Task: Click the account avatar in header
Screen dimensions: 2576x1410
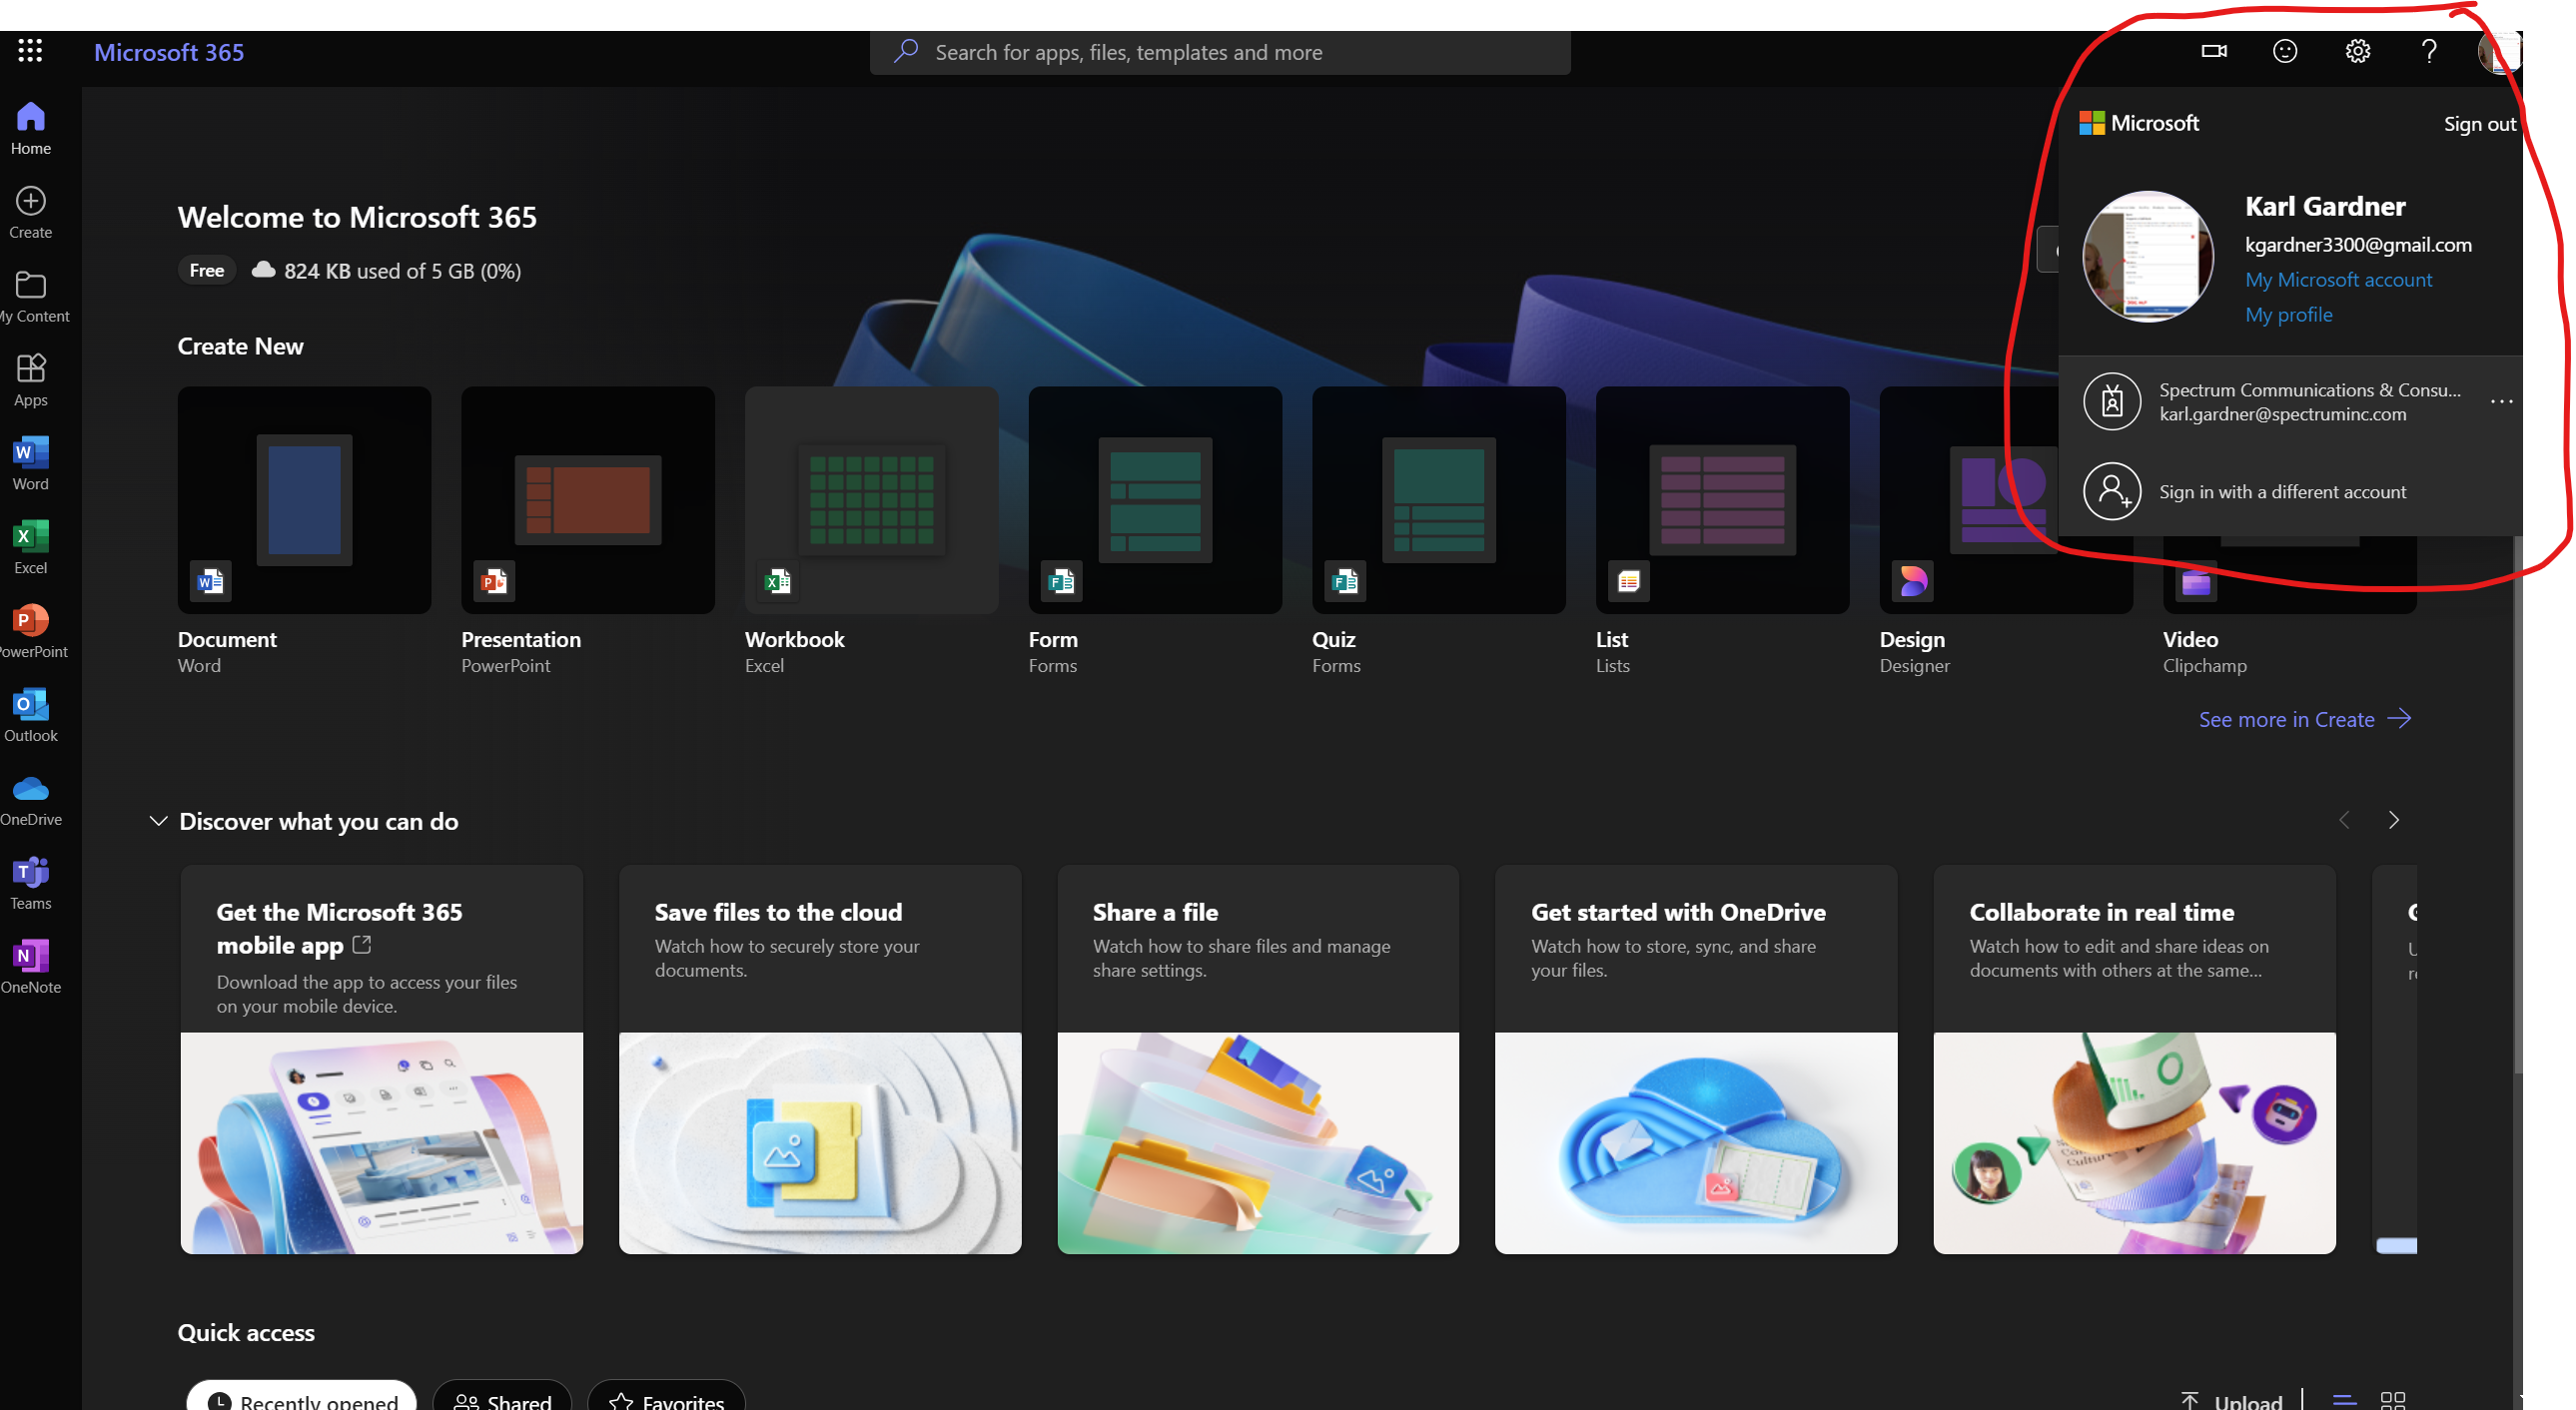Action: click(x=2498, y=52)
